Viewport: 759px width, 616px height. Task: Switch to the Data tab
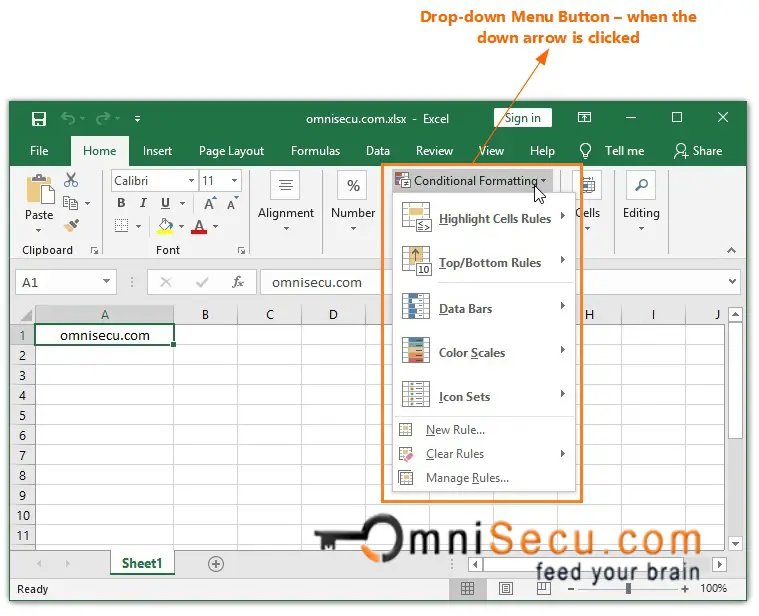click(378, 151)
